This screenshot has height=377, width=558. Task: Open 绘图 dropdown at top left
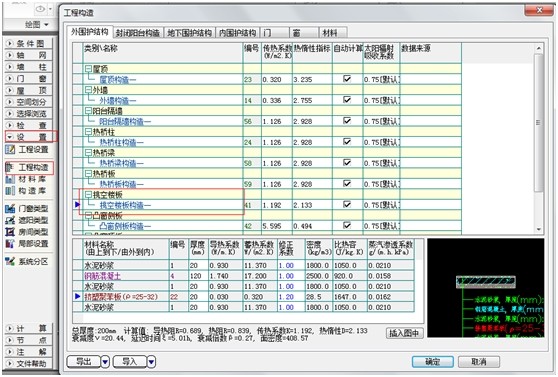[37, 25]
